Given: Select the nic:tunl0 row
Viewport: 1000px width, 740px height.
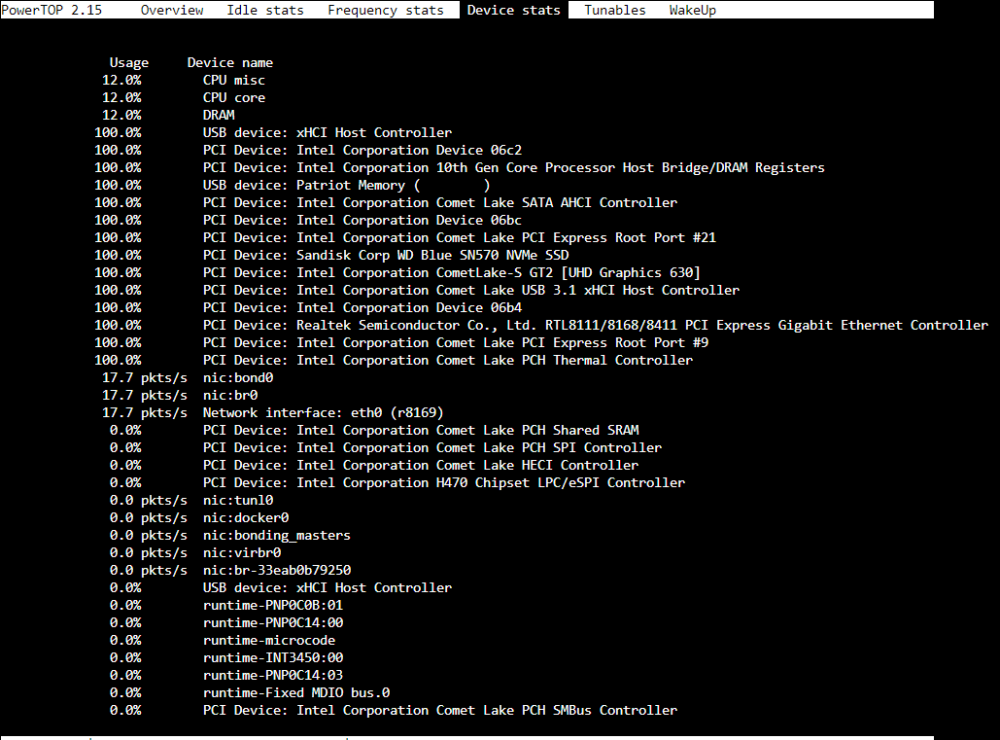Looking at the screenshot, I should 191,500.
